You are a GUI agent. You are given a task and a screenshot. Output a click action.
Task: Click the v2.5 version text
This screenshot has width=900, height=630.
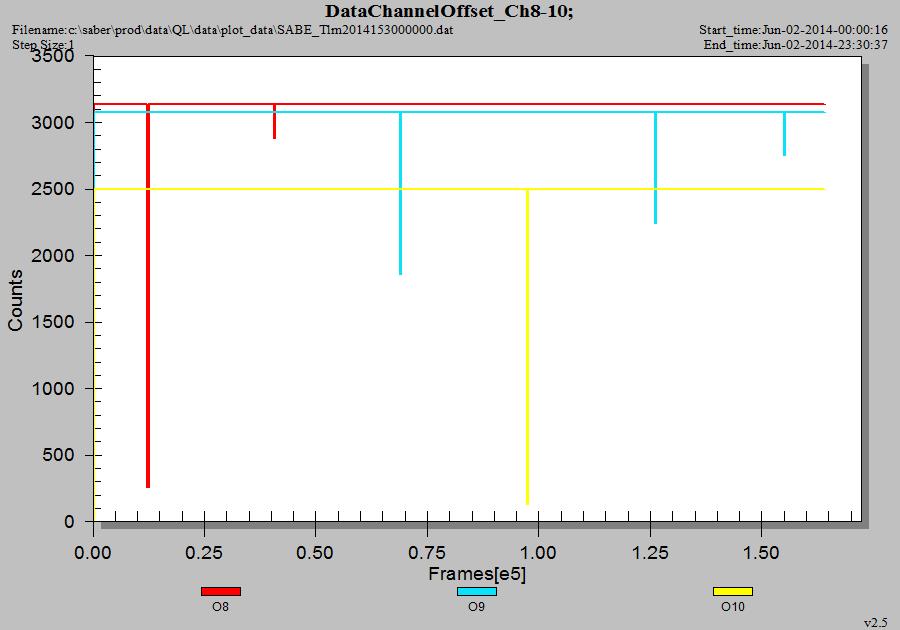[x=875, y=623]
